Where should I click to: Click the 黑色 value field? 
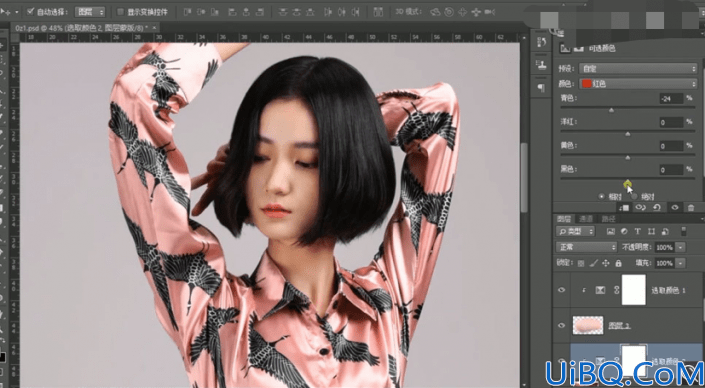pos(671,170)
